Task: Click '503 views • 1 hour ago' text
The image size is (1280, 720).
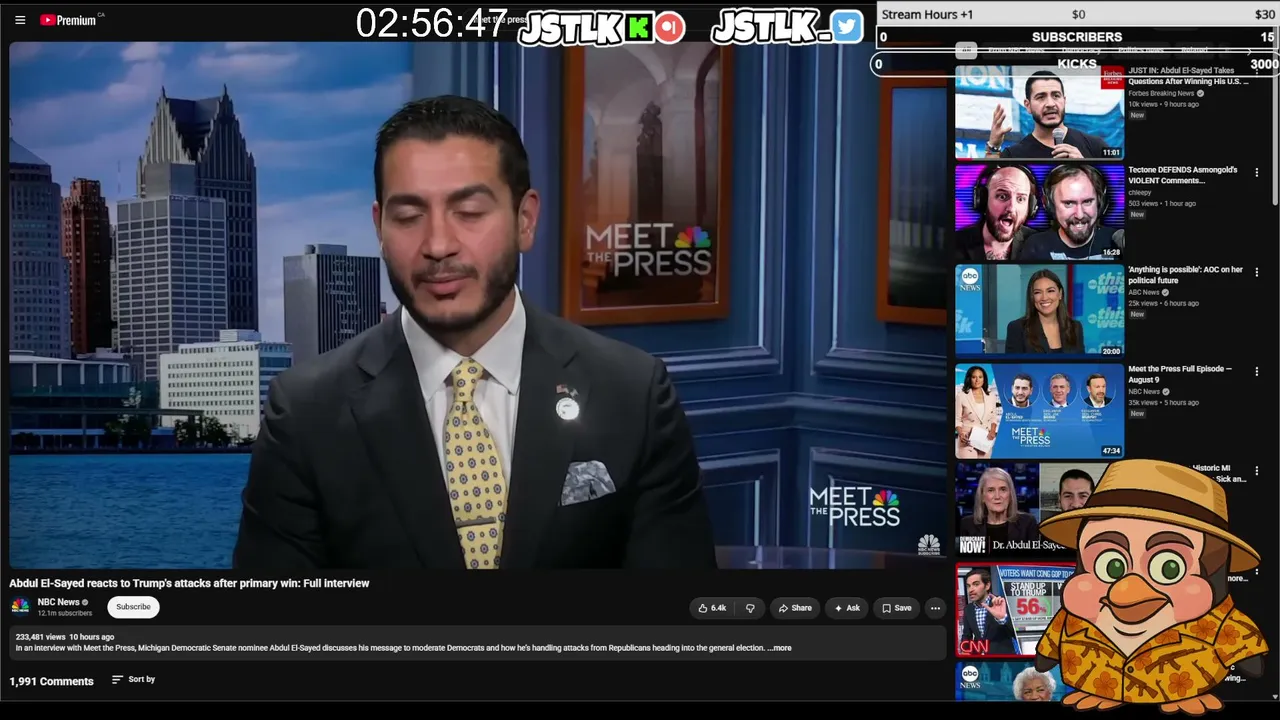Action: pos(1162,204)
